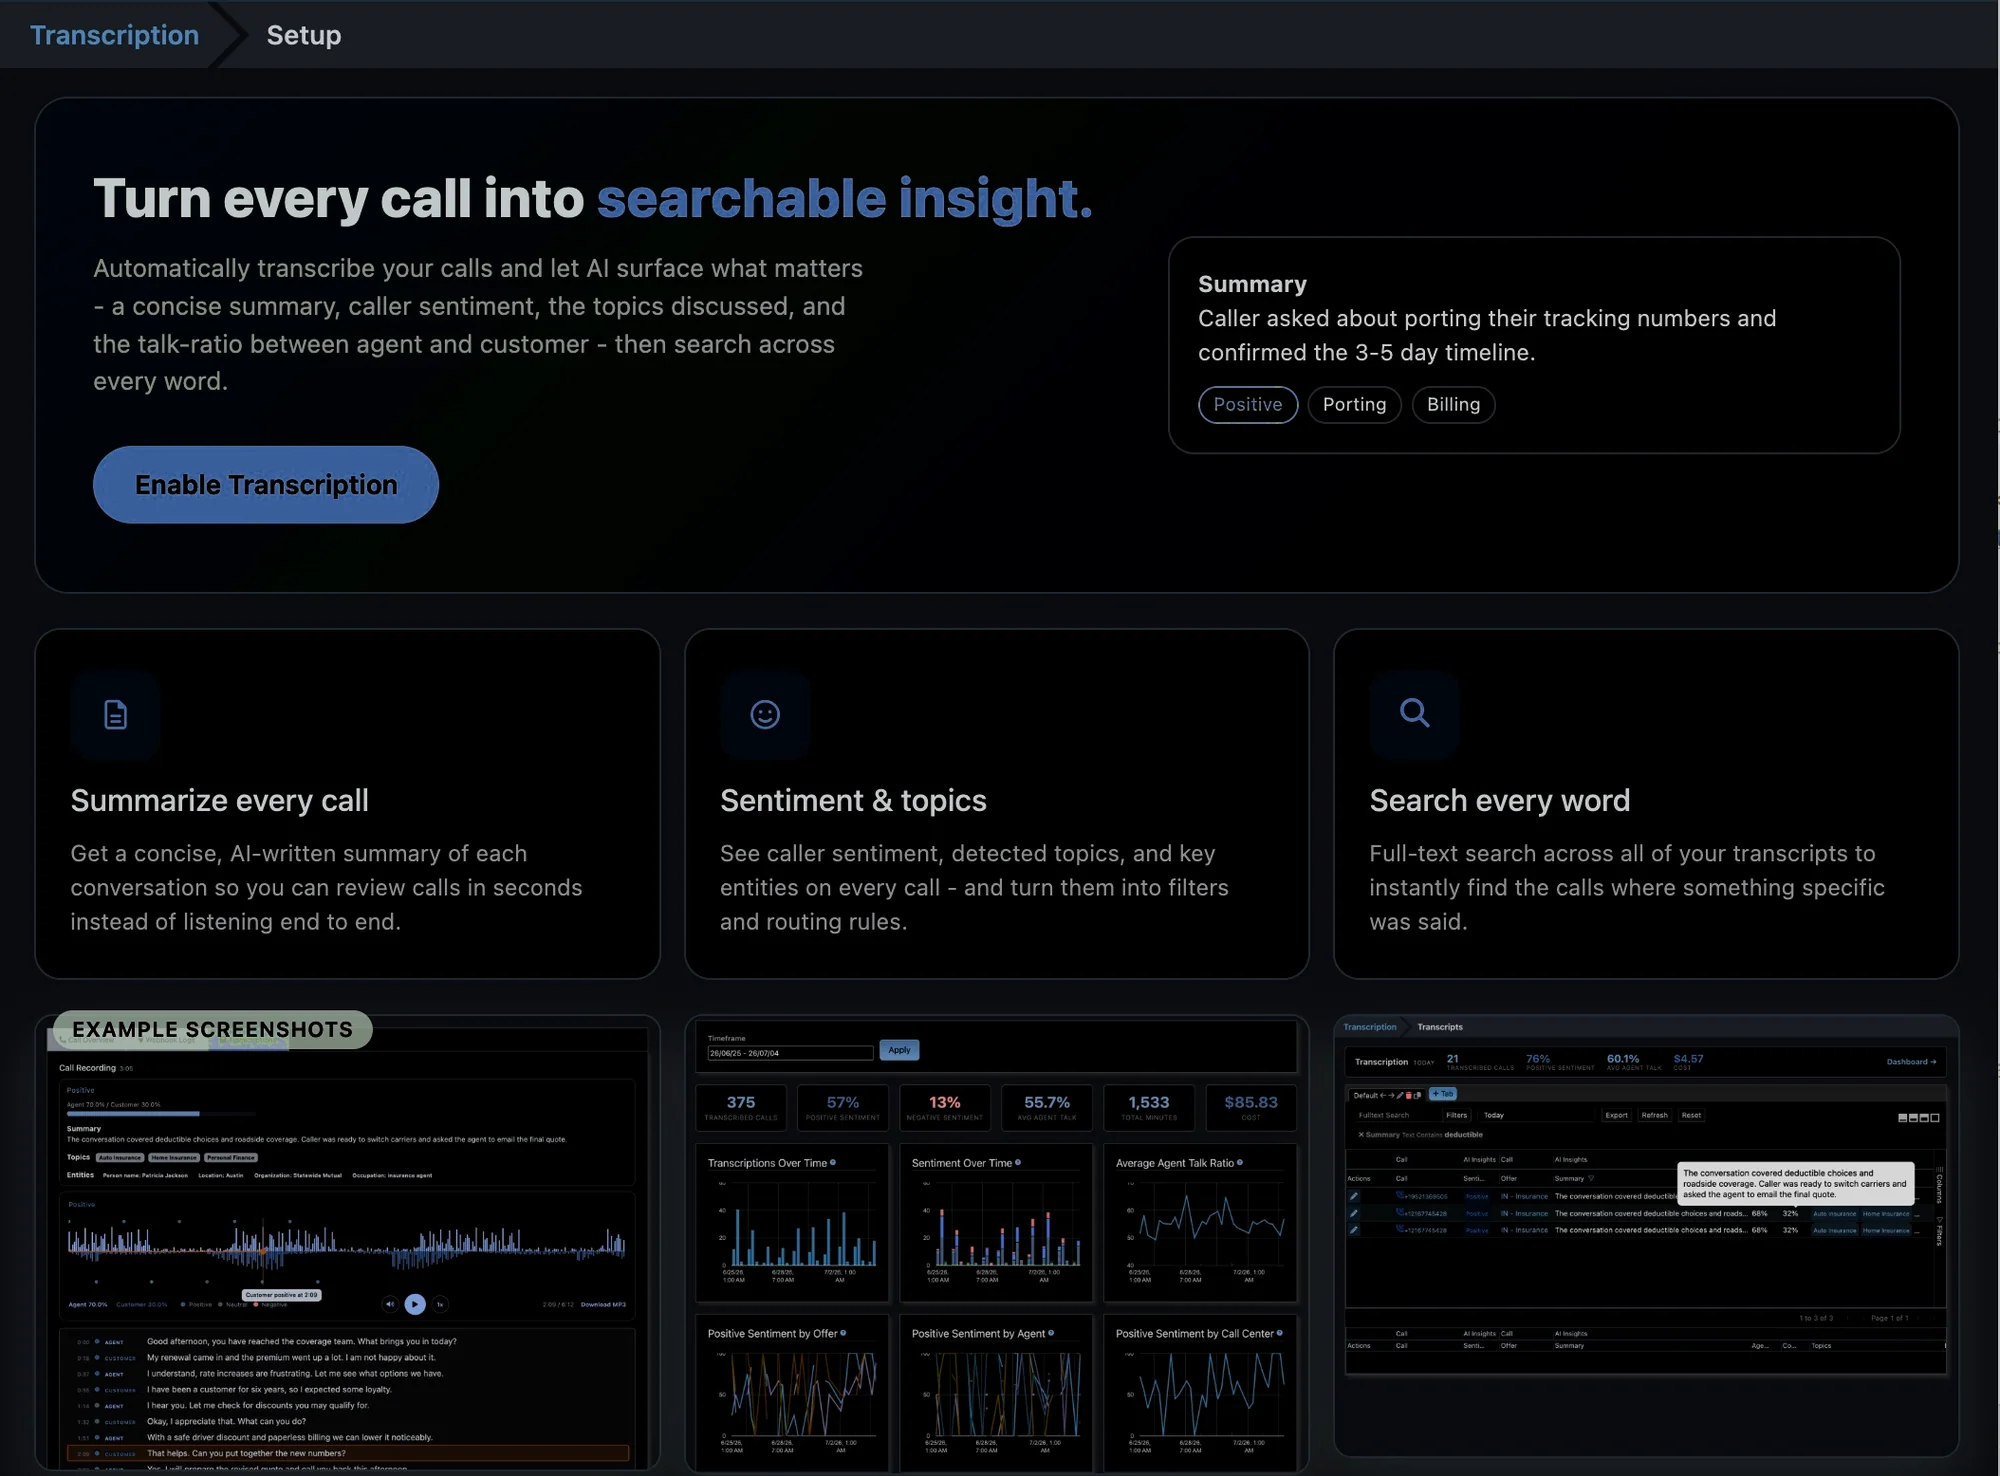Click the Export button in the transcripts screenshot
Image resolution: width=2000 pixels, height=1476 pixels.
tap(1616, 1115)
